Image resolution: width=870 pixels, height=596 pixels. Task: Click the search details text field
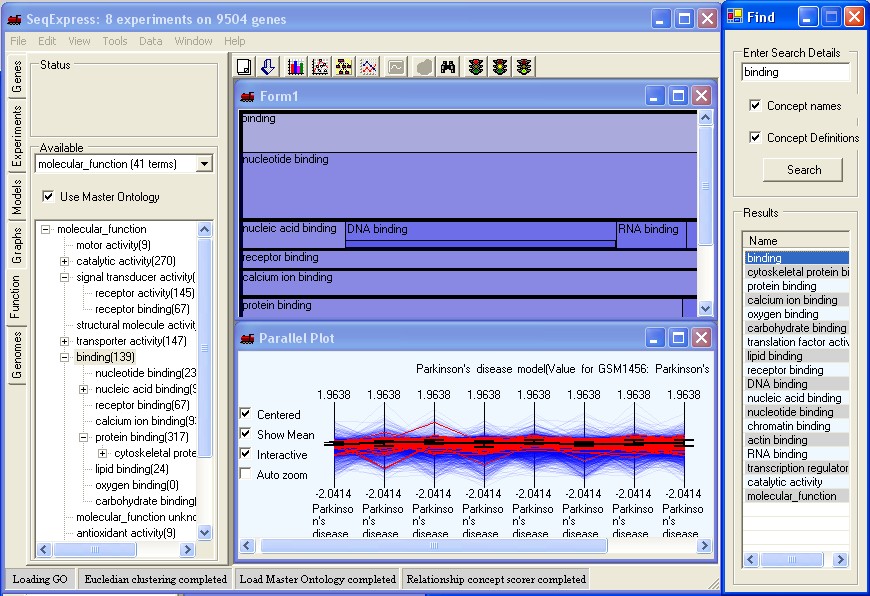pyautogui.click(x=795, y=72)
